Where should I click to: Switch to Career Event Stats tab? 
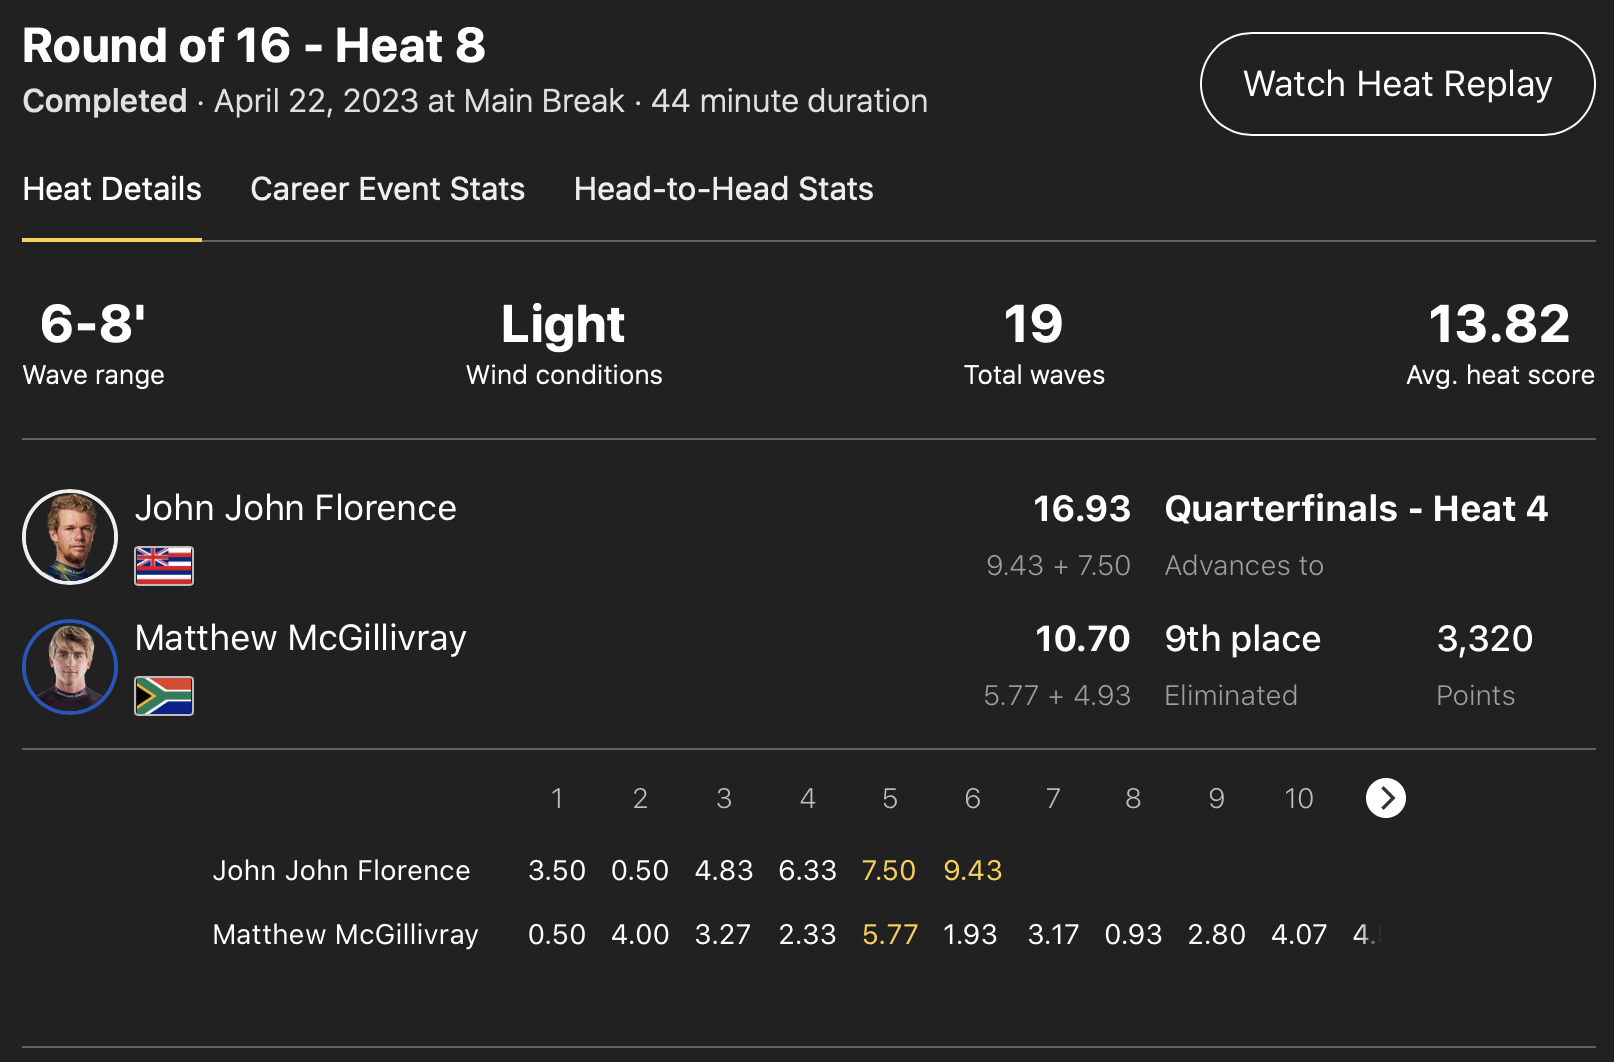tap(388, 189)
